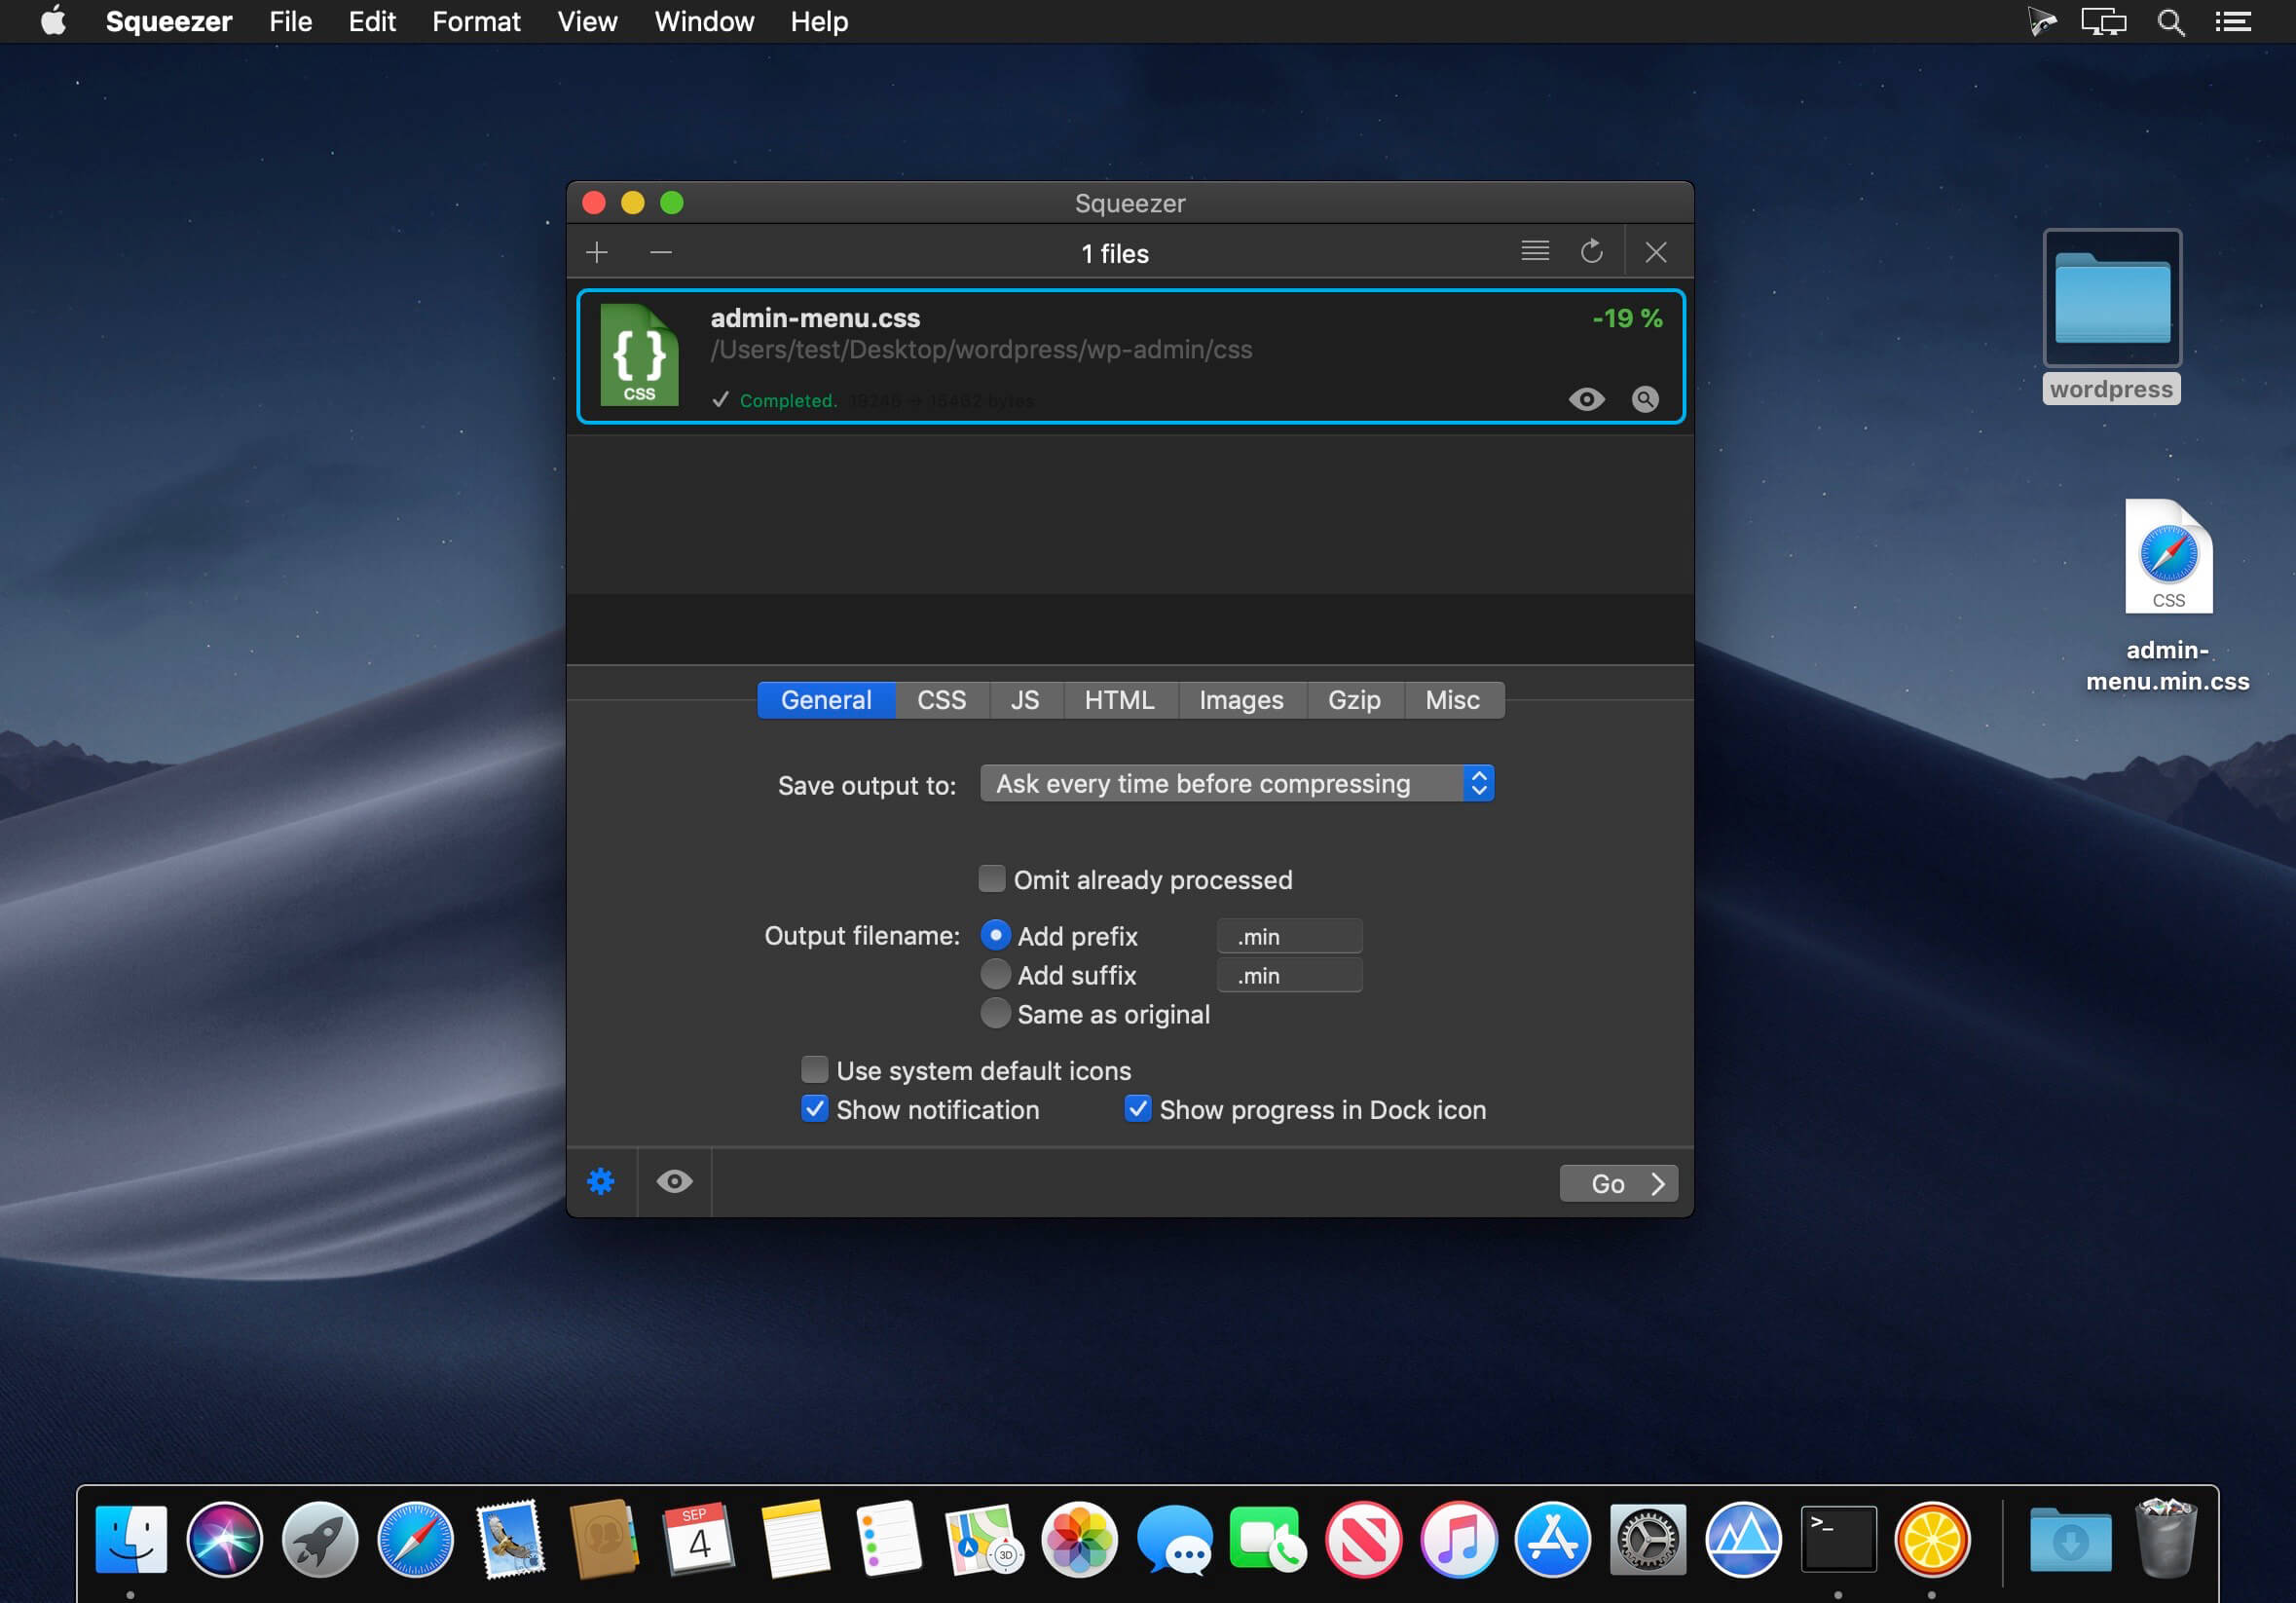Screen dimensions: 2296x1603
Task: Switch to the Images tab
Action: point(1240,700)
